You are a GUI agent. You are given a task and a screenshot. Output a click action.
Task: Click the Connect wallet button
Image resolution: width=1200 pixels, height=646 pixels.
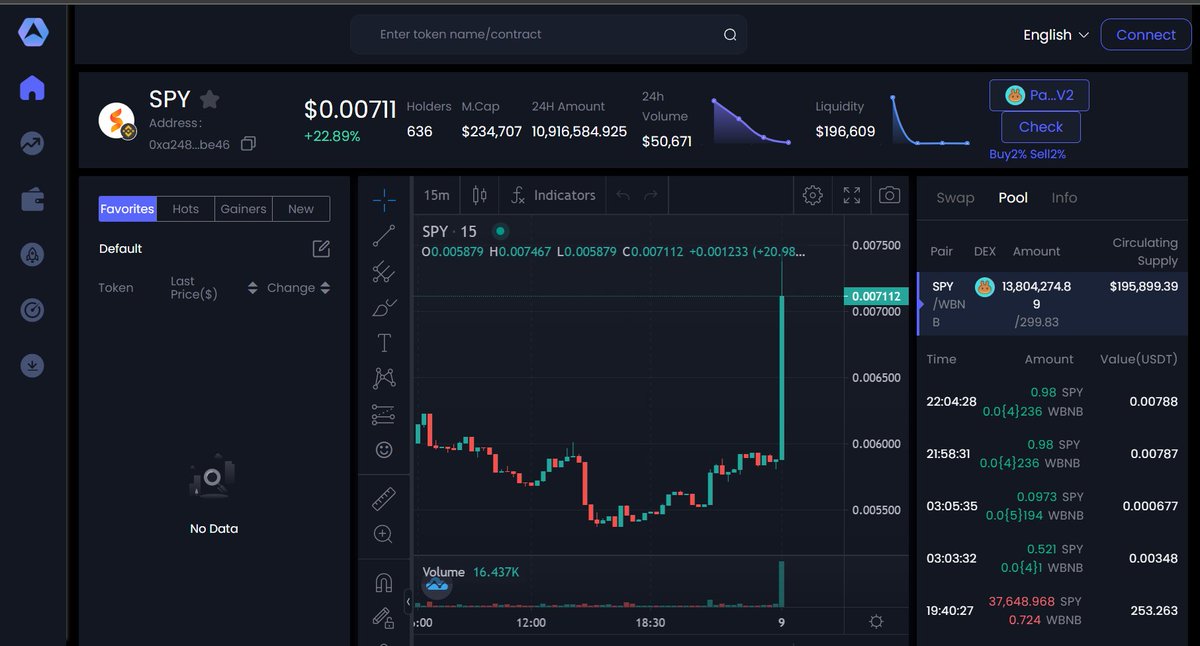1146,34
